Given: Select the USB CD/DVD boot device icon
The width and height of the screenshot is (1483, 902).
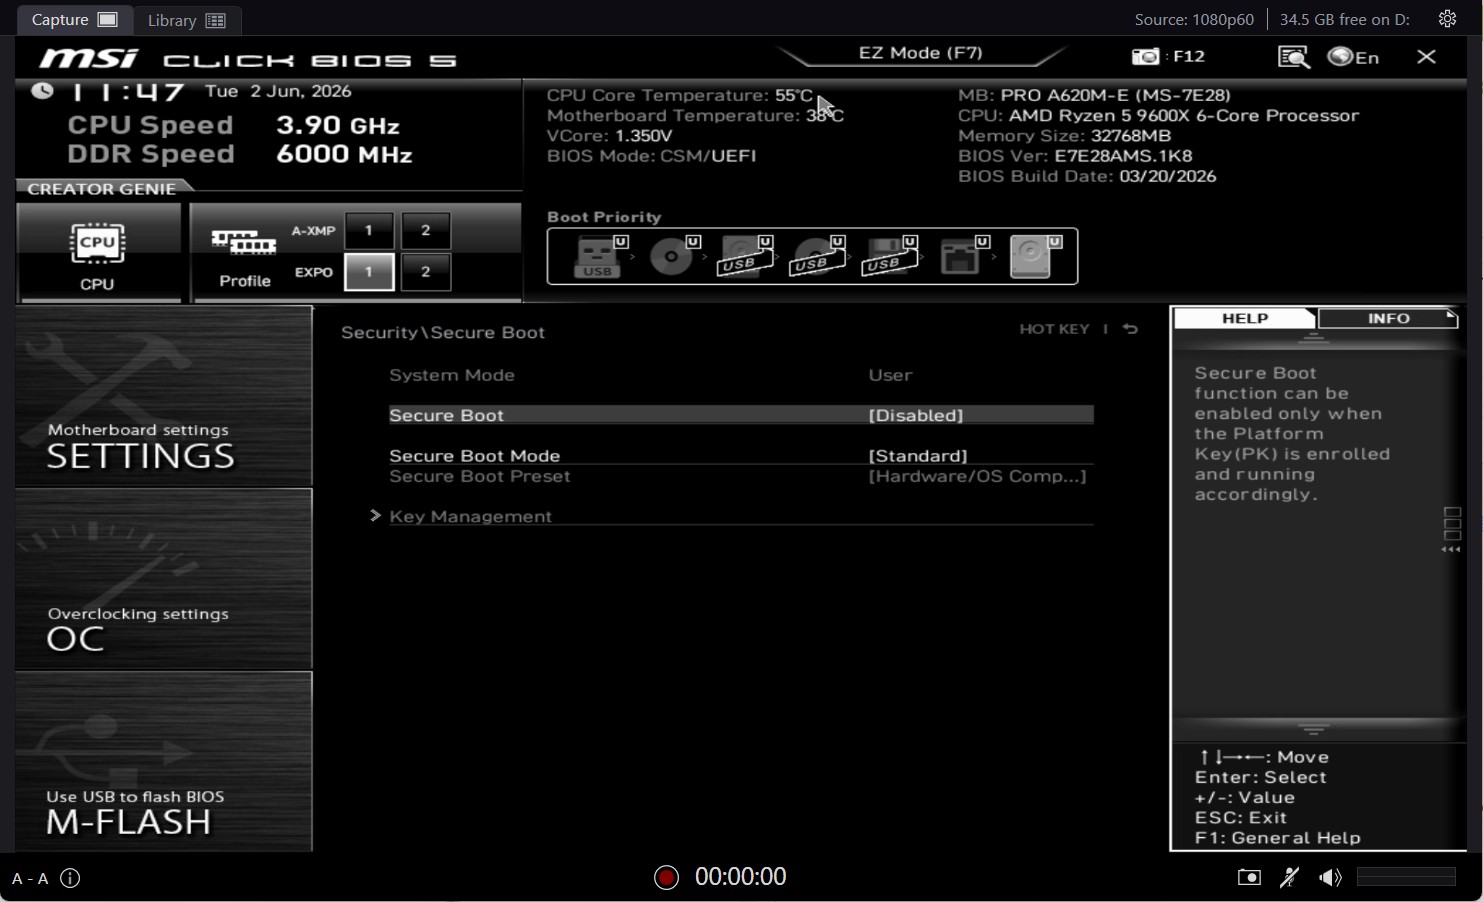Looking at the screenshot, I should 818,256.
